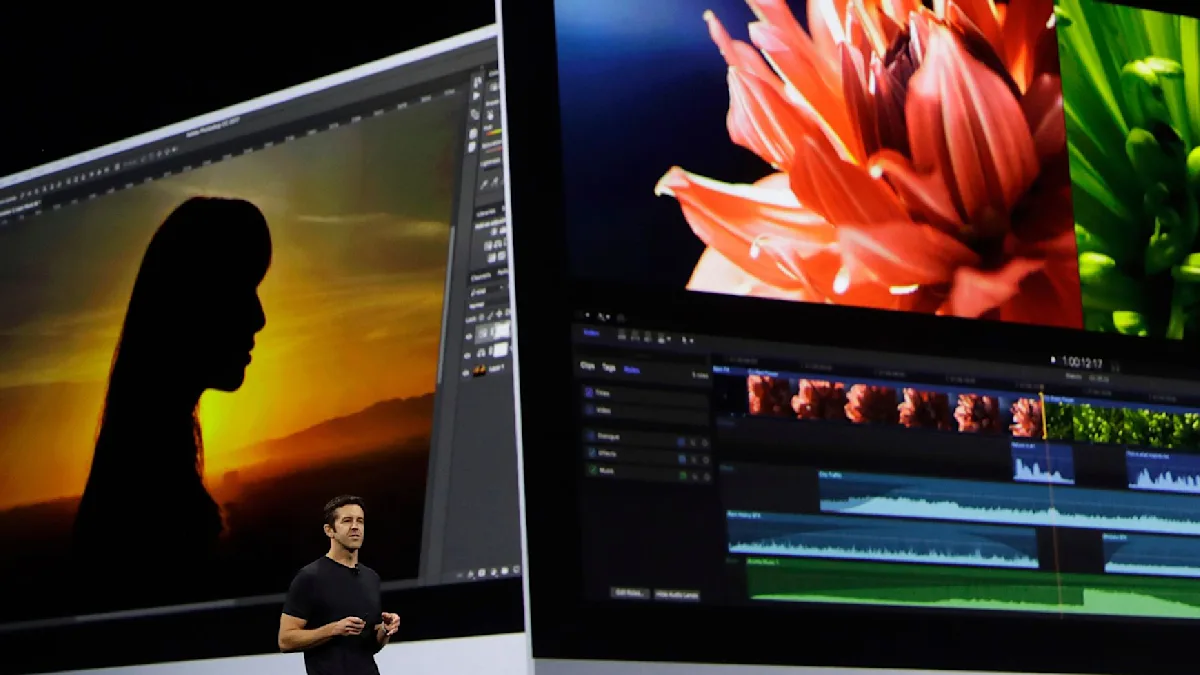This screenshot has height=675, width=1200.
Task: Click the Index button in Final Cut timeline
Action: tap(591, 333)
